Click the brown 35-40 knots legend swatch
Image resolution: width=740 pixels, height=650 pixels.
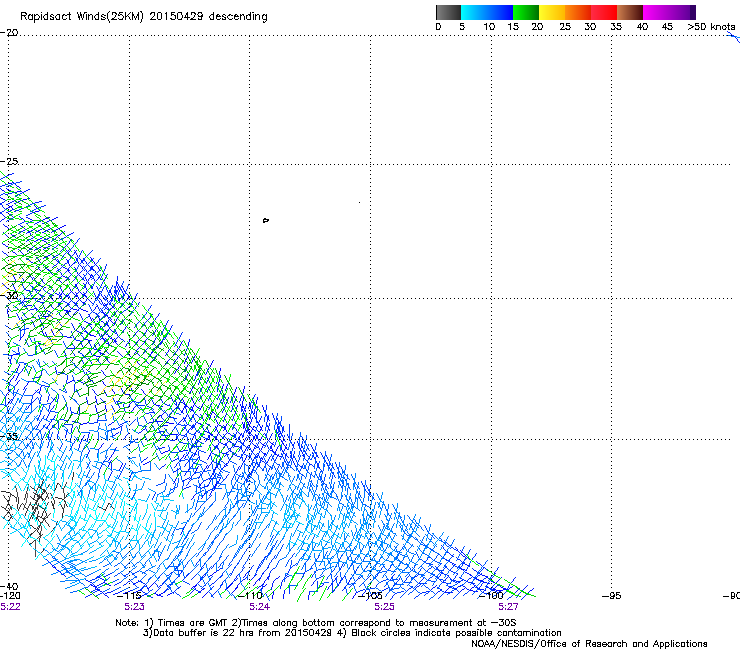[x=630, y=12]
